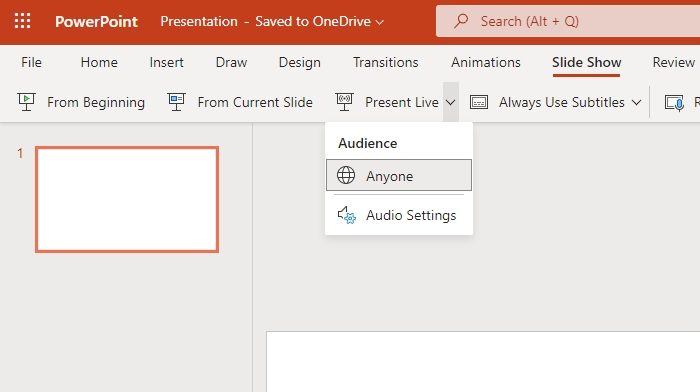Switch to the Home tab
Viewport: 700px width, 392px height.
click(x=99, y=62)
